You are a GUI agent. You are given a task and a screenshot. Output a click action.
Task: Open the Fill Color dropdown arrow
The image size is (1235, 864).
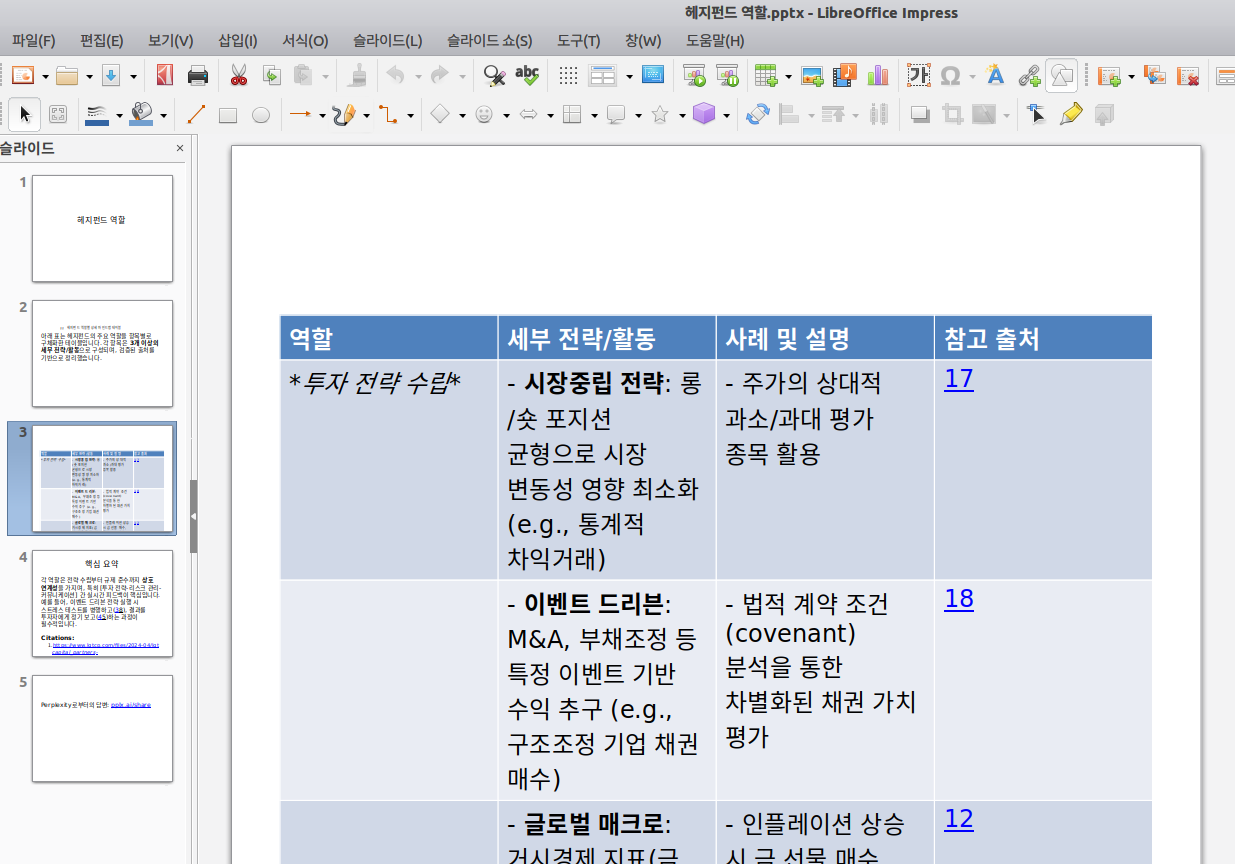(x=163, y=116)
